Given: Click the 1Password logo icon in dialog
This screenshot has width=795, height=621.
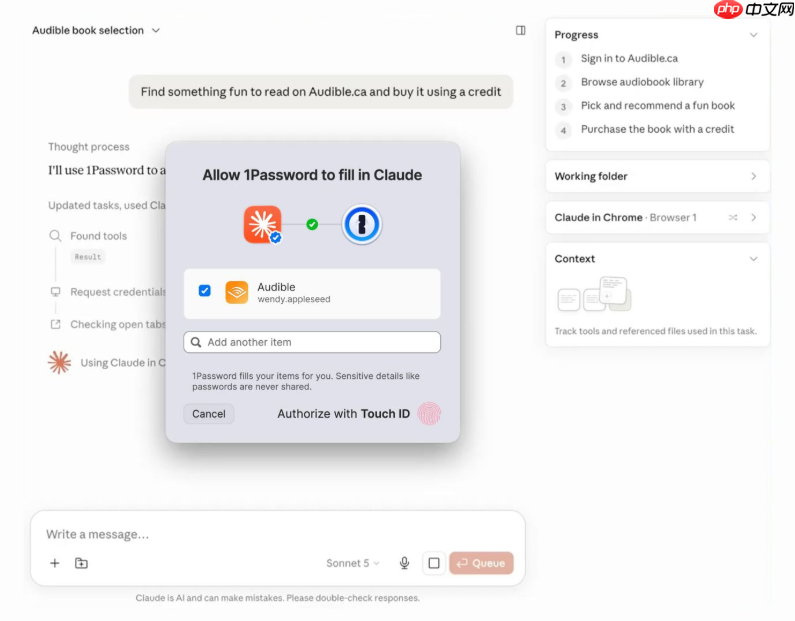Looking at the screenshot, I should point(362,224).
